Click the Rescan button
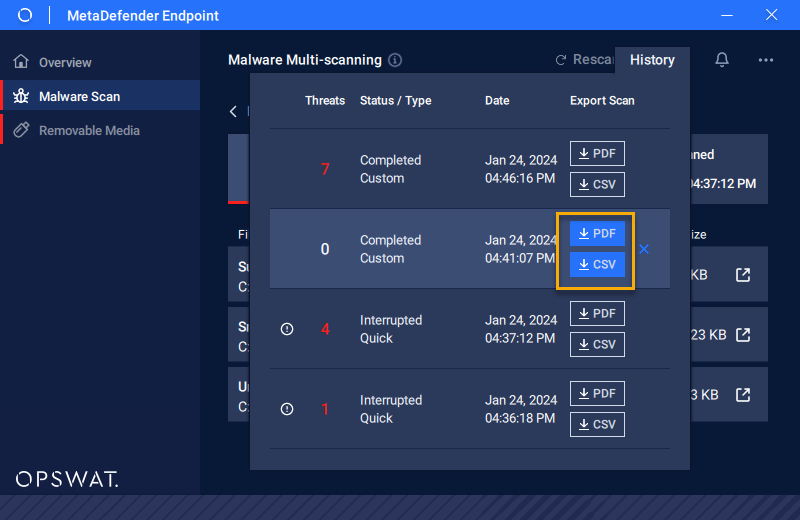Screen dimensions: 800x520 tap(585, 60)
